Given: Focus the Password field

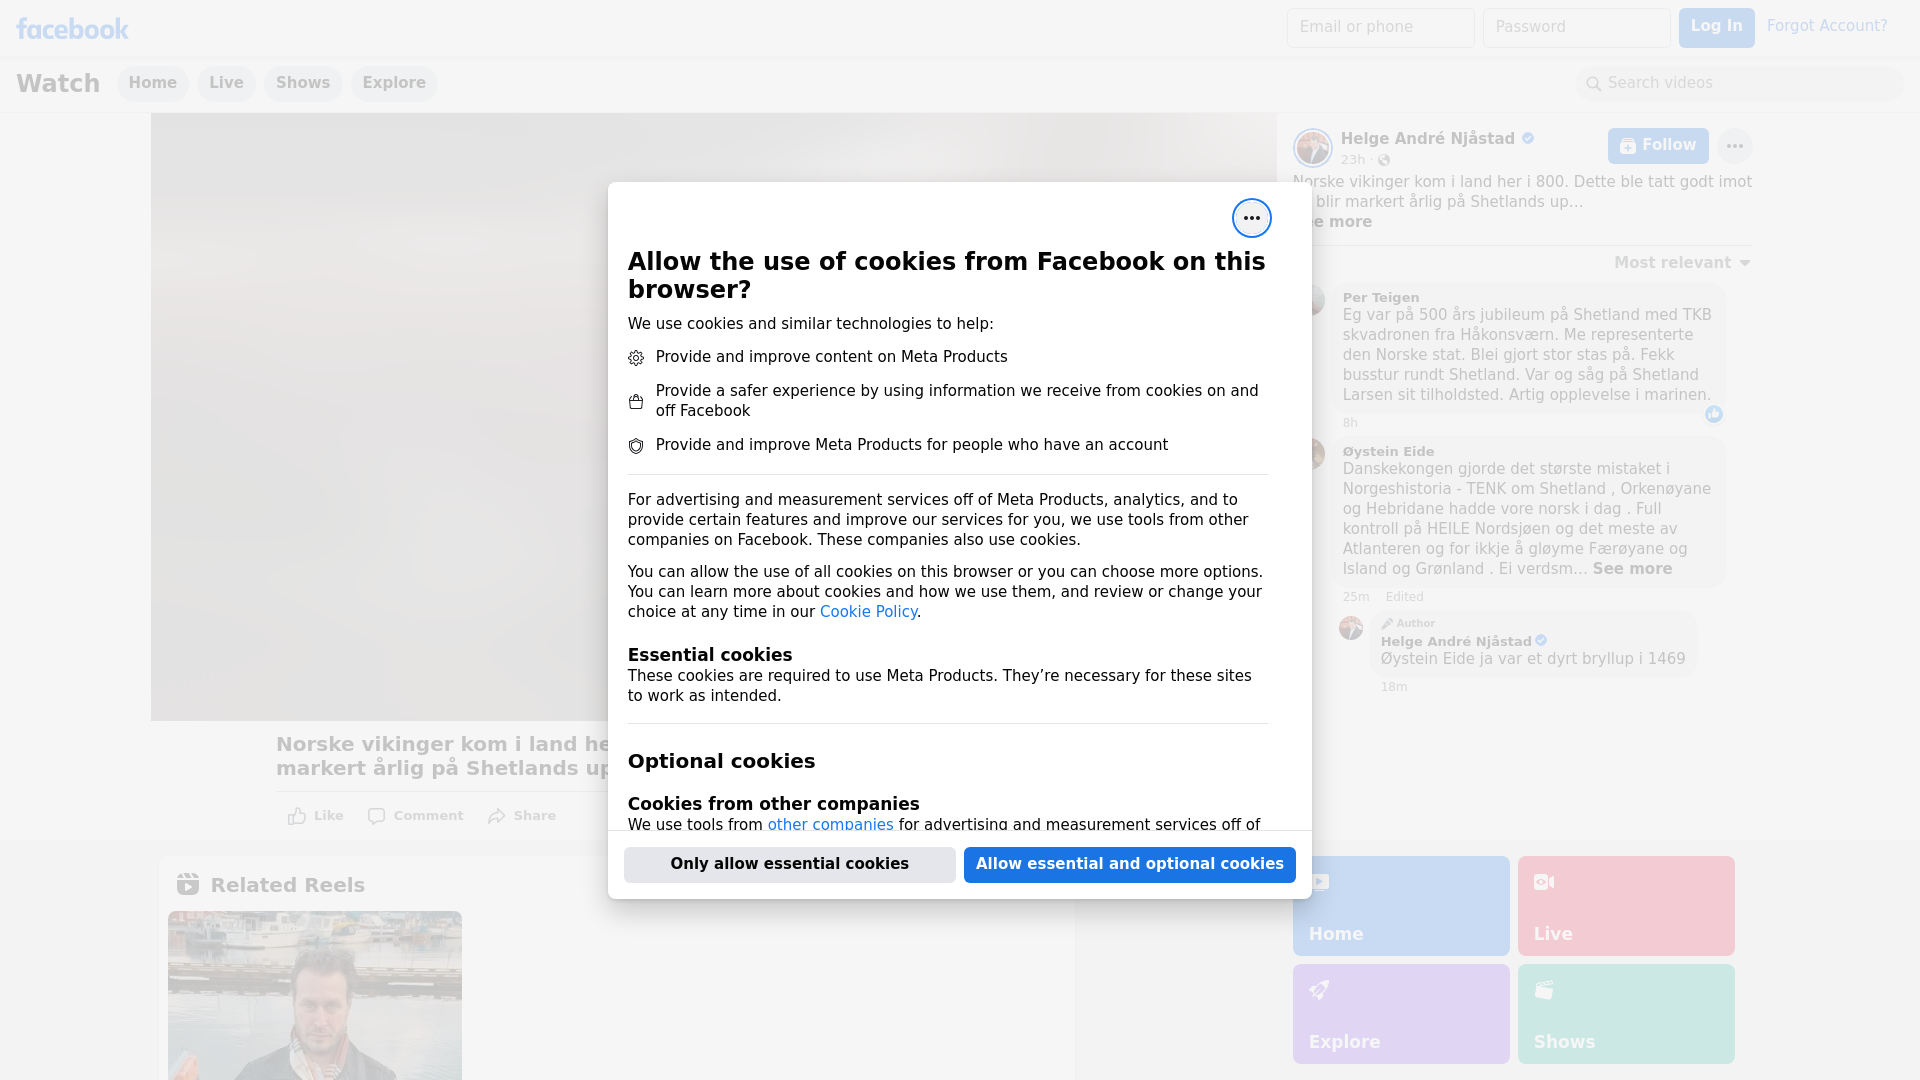Looking at the screenshot, I should (1576, 27).
